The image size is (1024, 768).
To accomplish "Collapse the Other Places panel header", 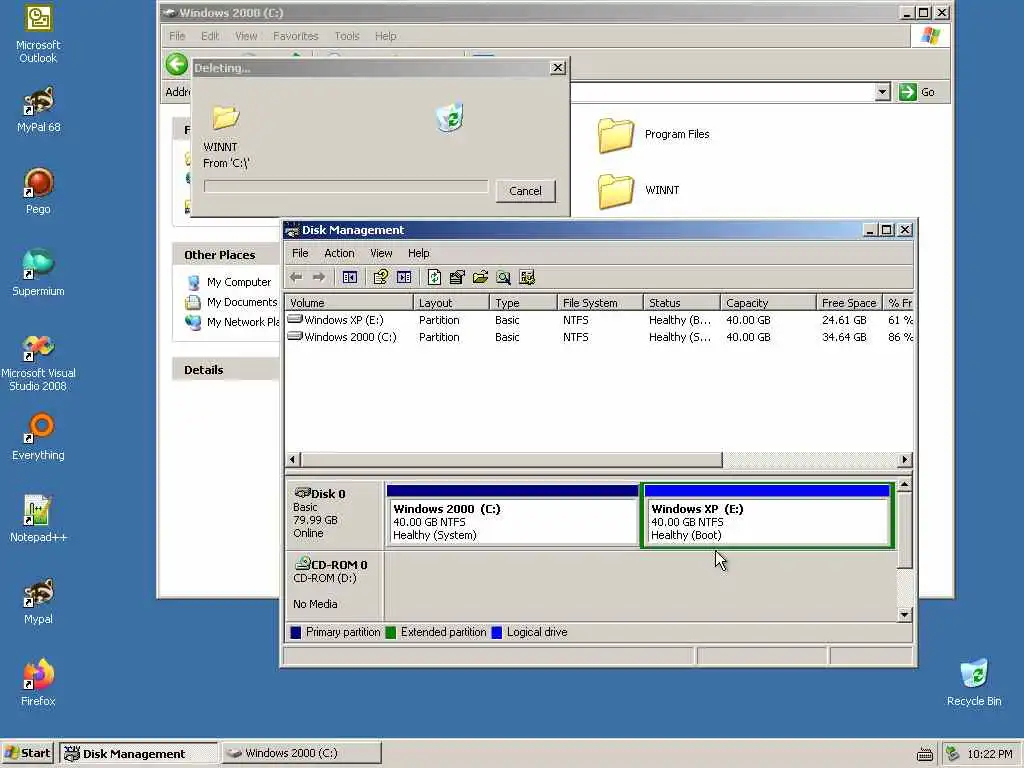I will pos(226,255).
